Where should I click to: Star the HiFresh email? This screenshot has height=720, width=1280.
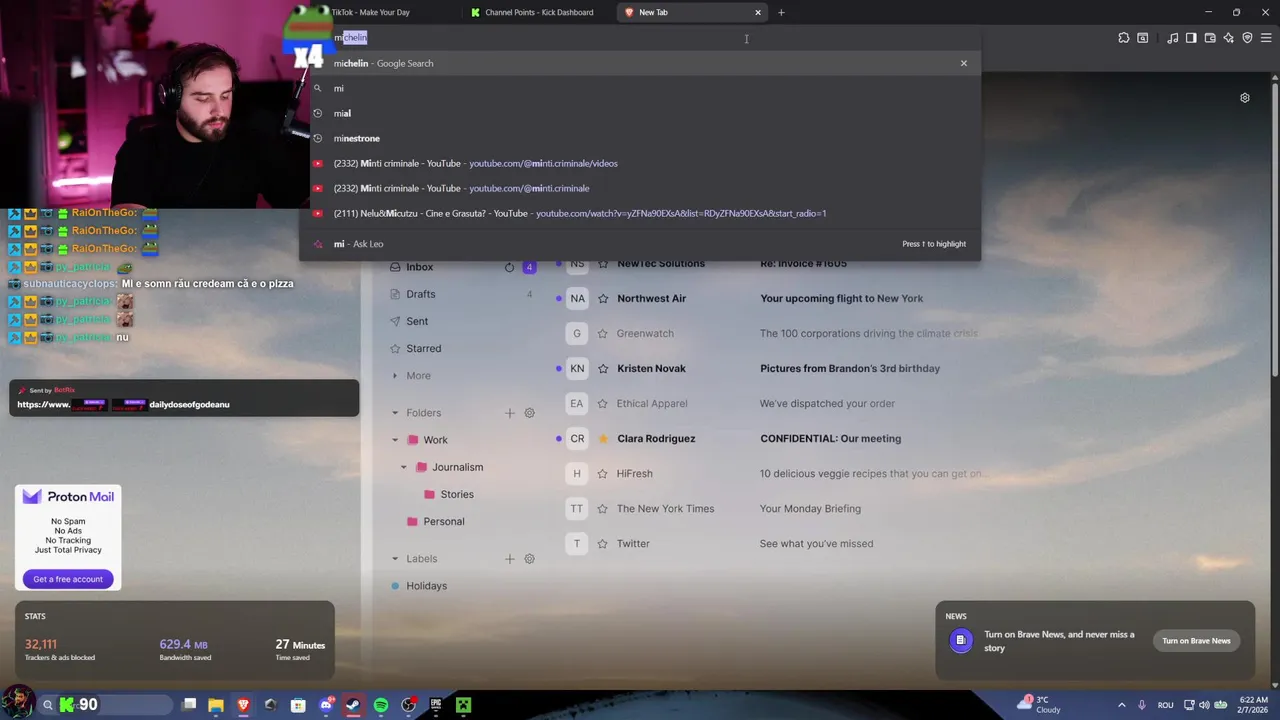coord(603,473)
